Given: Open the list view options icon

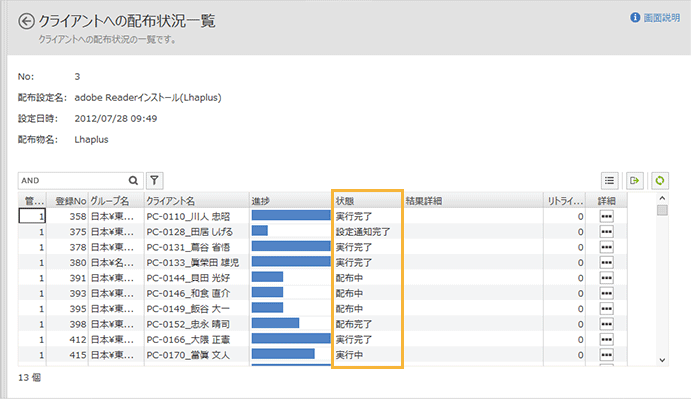Looking at the screenshot, I should [609, 180].
